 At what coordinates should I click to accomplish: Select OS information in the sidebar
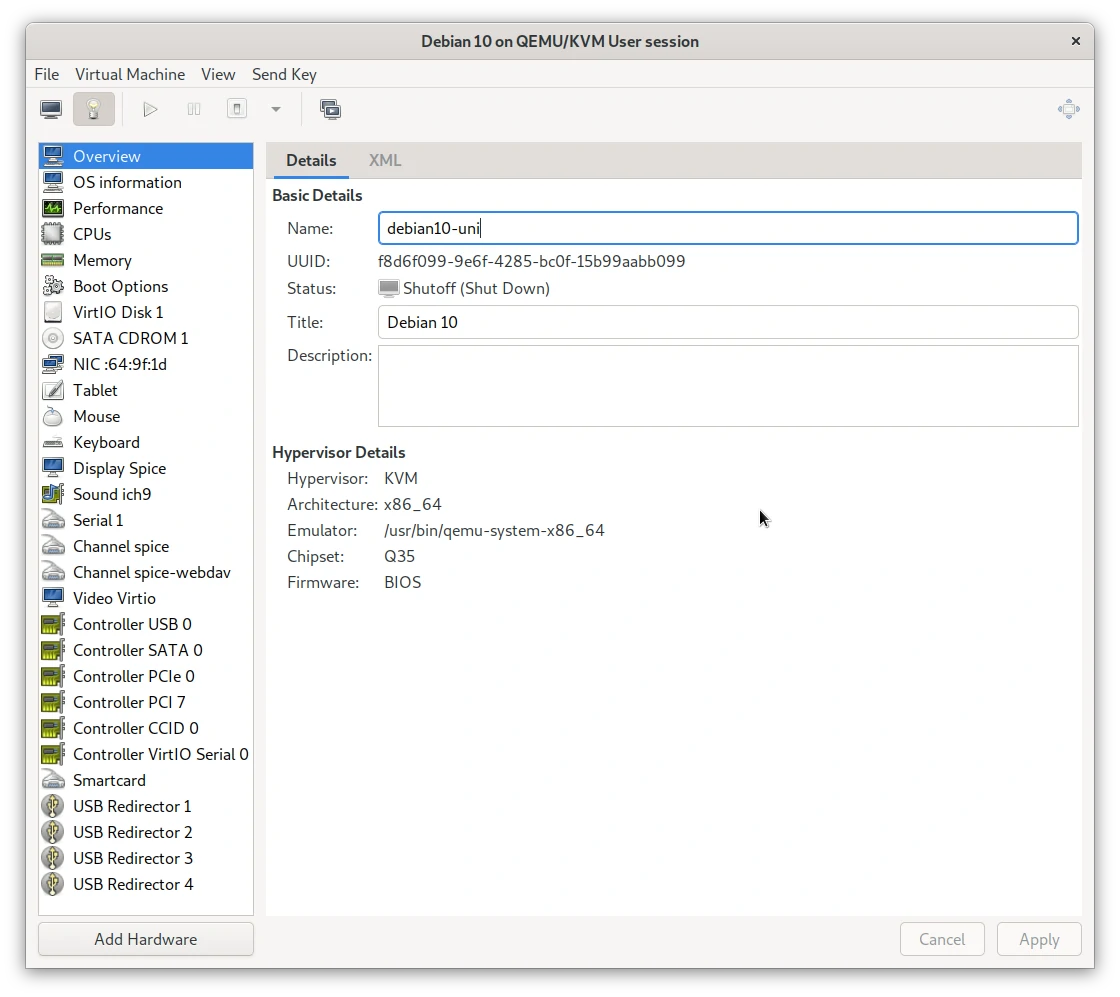(x=146, y=182)
